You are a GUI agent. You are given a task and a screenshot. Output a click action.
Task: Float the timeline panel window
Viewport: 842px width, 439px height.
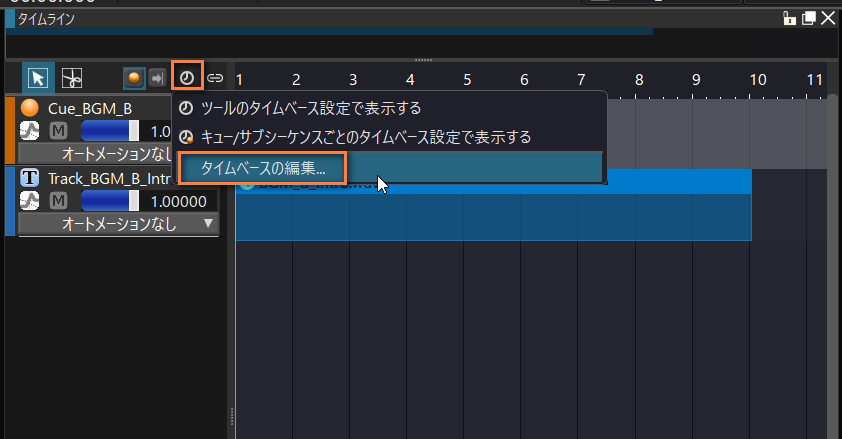pyautogui.click(x=809, y=18)
